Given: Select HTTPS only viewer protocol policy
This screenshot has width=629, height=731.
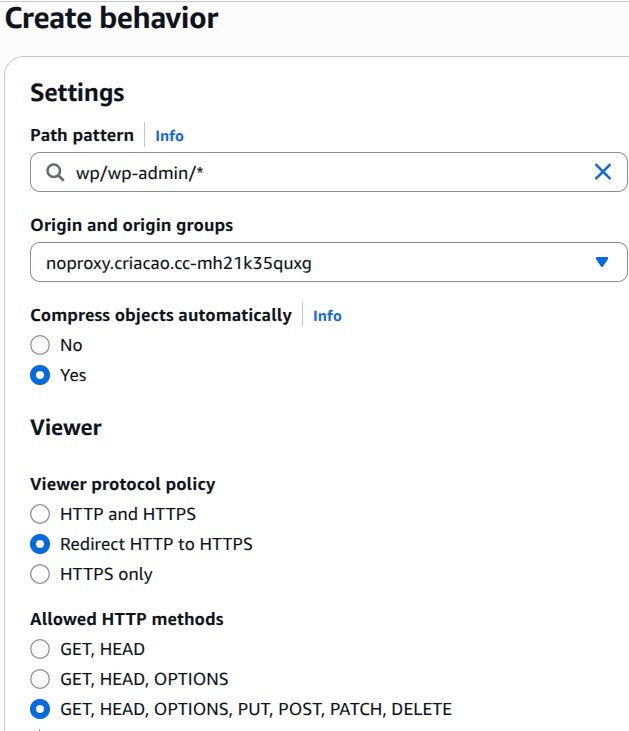Looking at the screenshot, I should pos(40,574).
